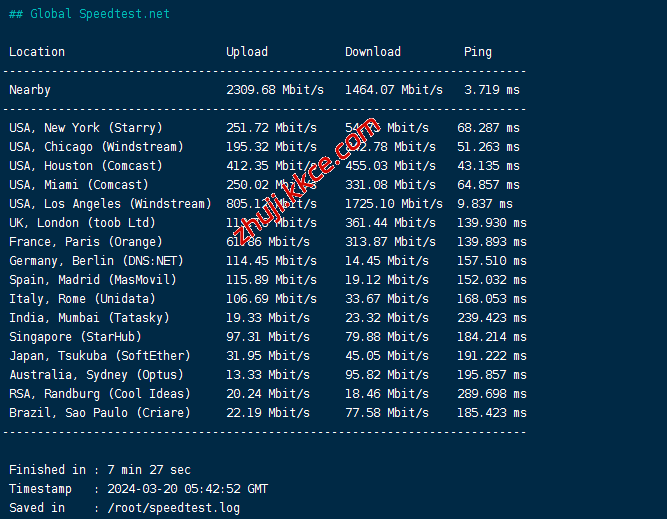Screen dimensions: 667x519
Task: Click Los Angeles download value 1725.10 Mbit/s
Action: pyautogui.click(x=394, y=204)
